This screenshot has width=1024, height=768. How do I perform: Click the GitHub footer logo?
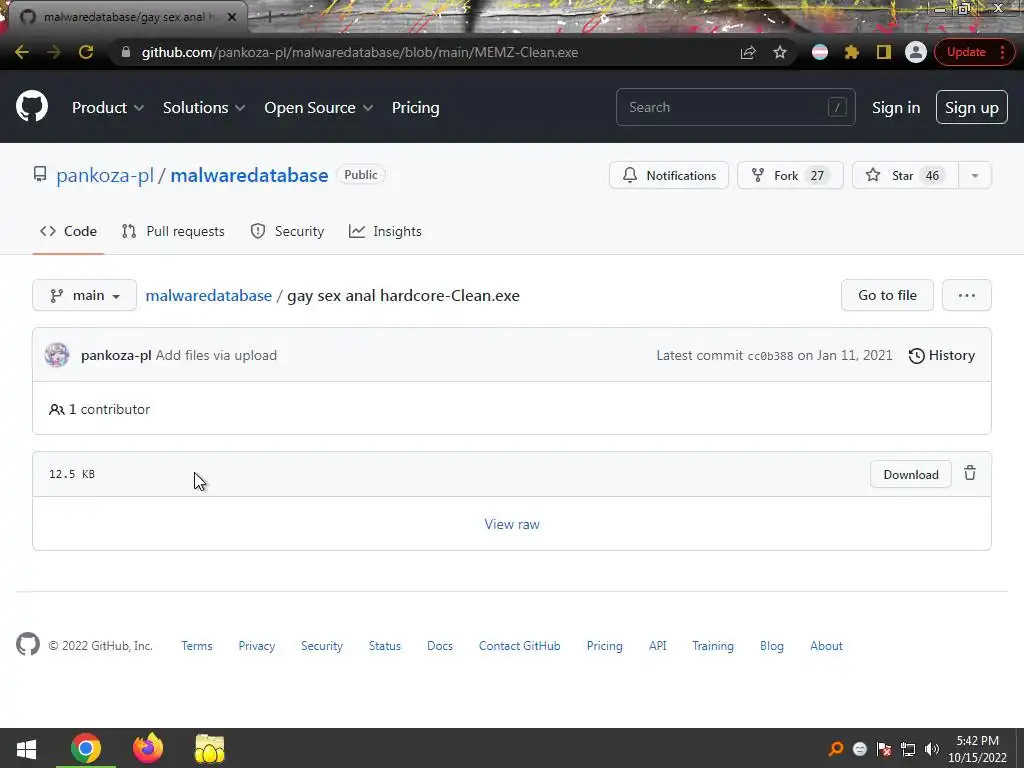click(27, 645)
